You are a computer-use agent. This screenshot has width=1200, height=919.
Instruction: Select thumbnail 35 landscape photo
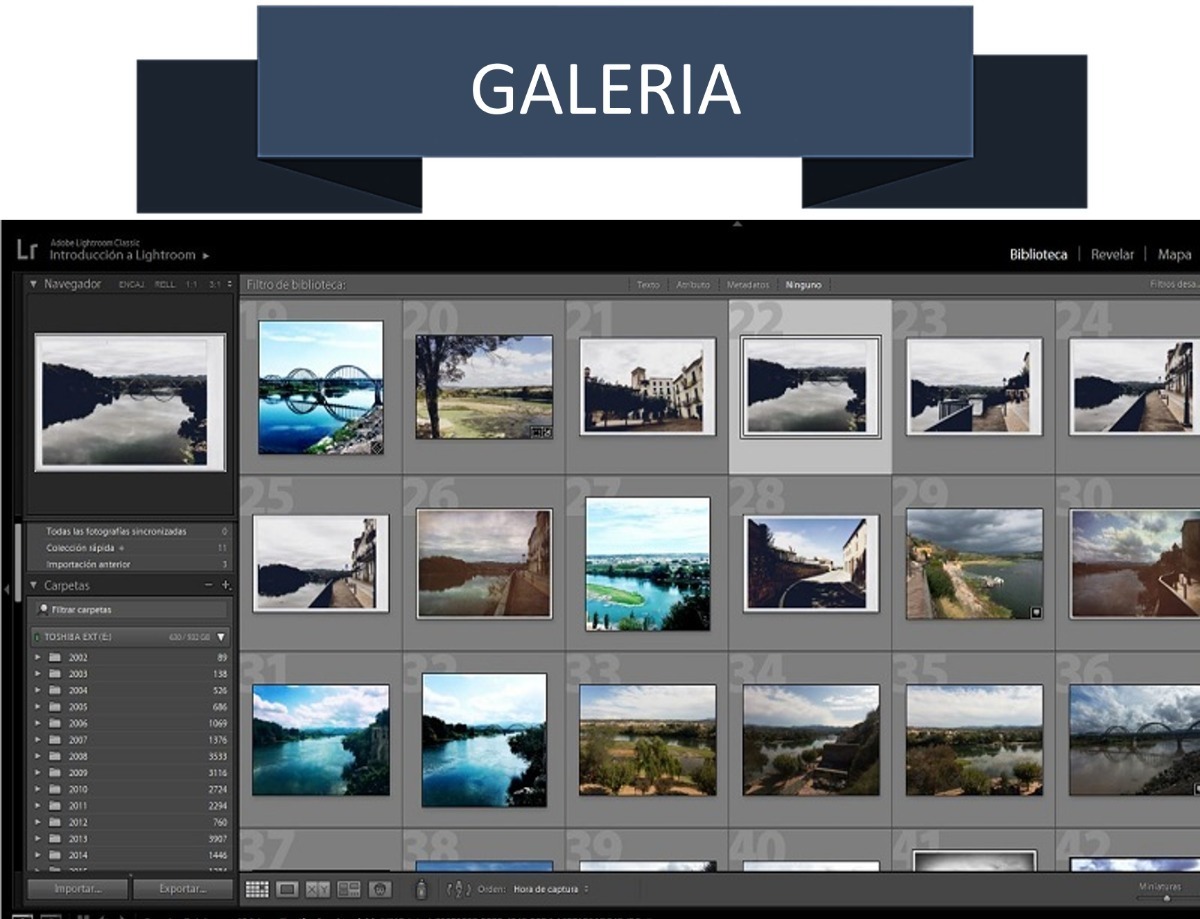click(x=974, y=740)
